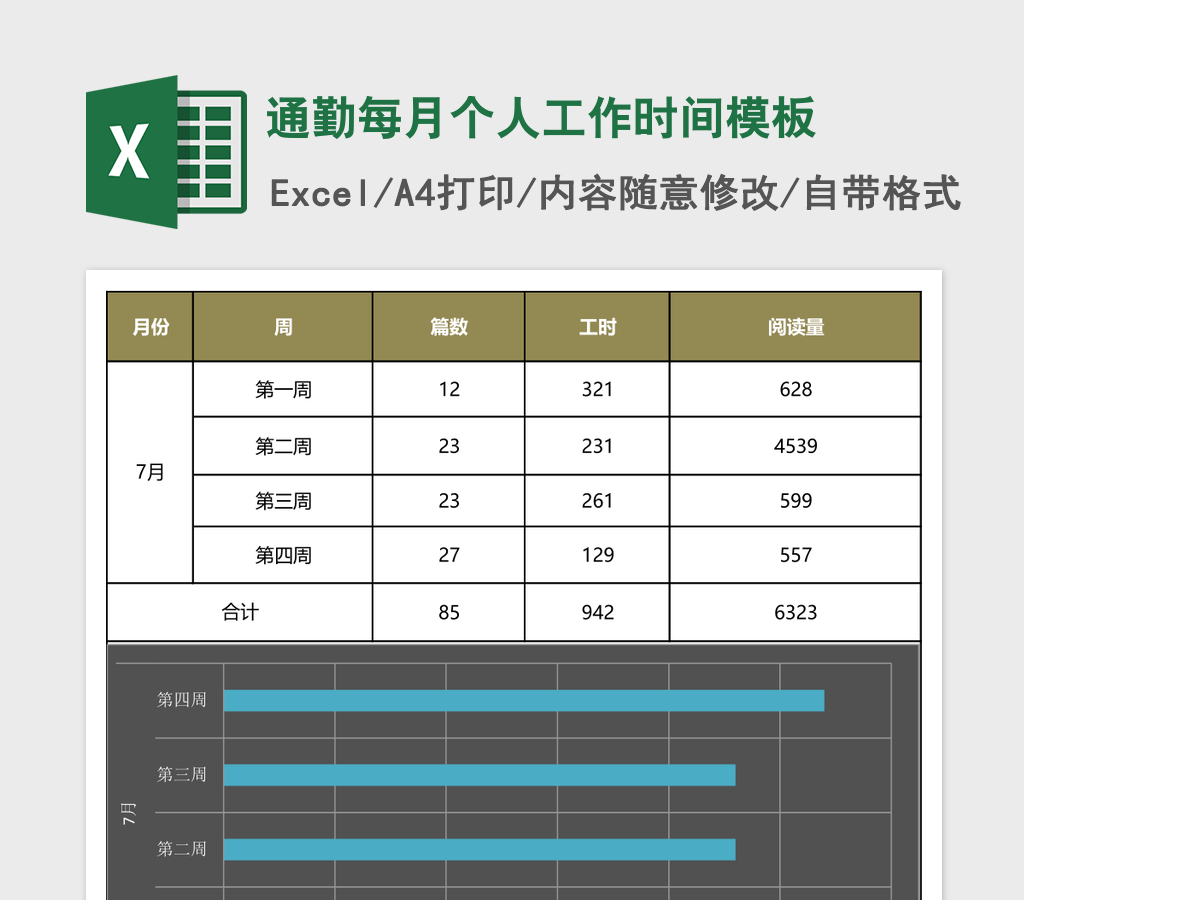Screen dimensions: 1200x900
Task: Select 工时 value 129
Action: [597, 555]
